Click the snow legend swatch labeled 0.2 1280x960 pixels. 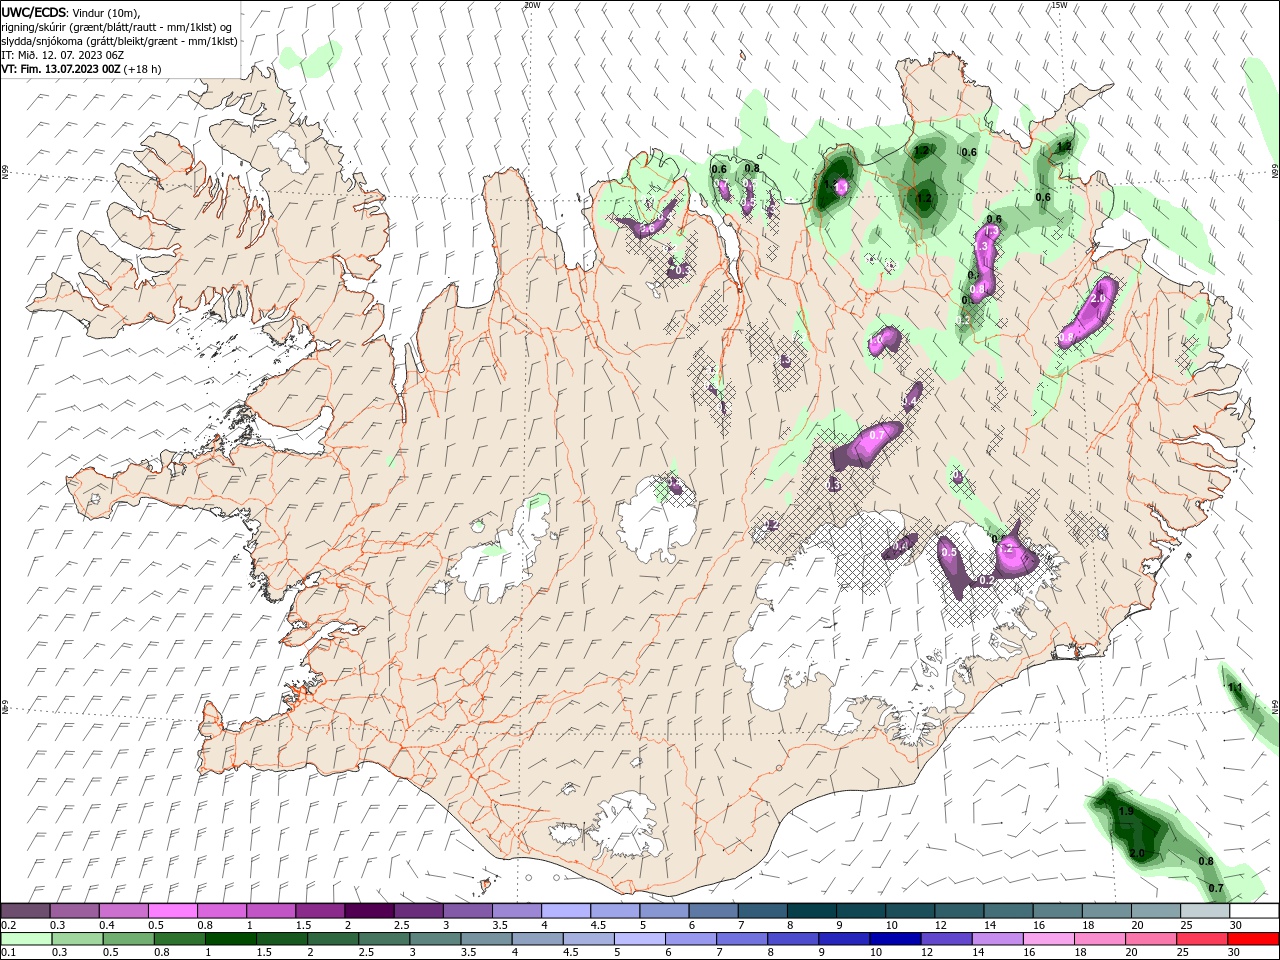click(25, 911)
